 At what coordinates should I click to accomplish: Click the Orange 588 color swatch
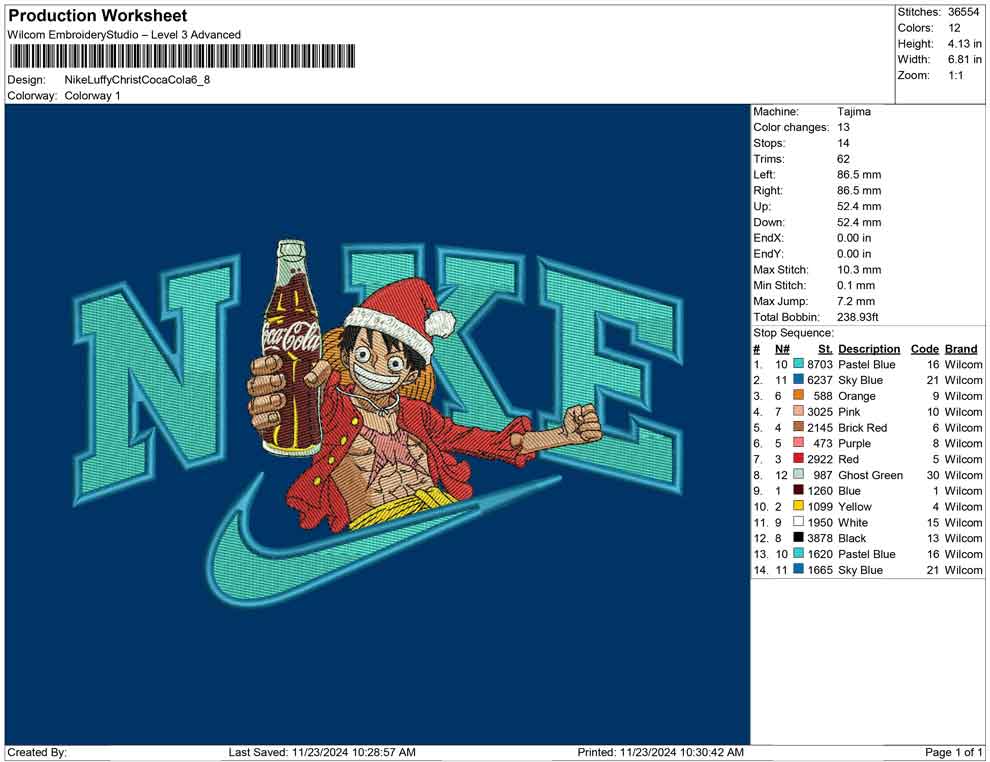799,395
